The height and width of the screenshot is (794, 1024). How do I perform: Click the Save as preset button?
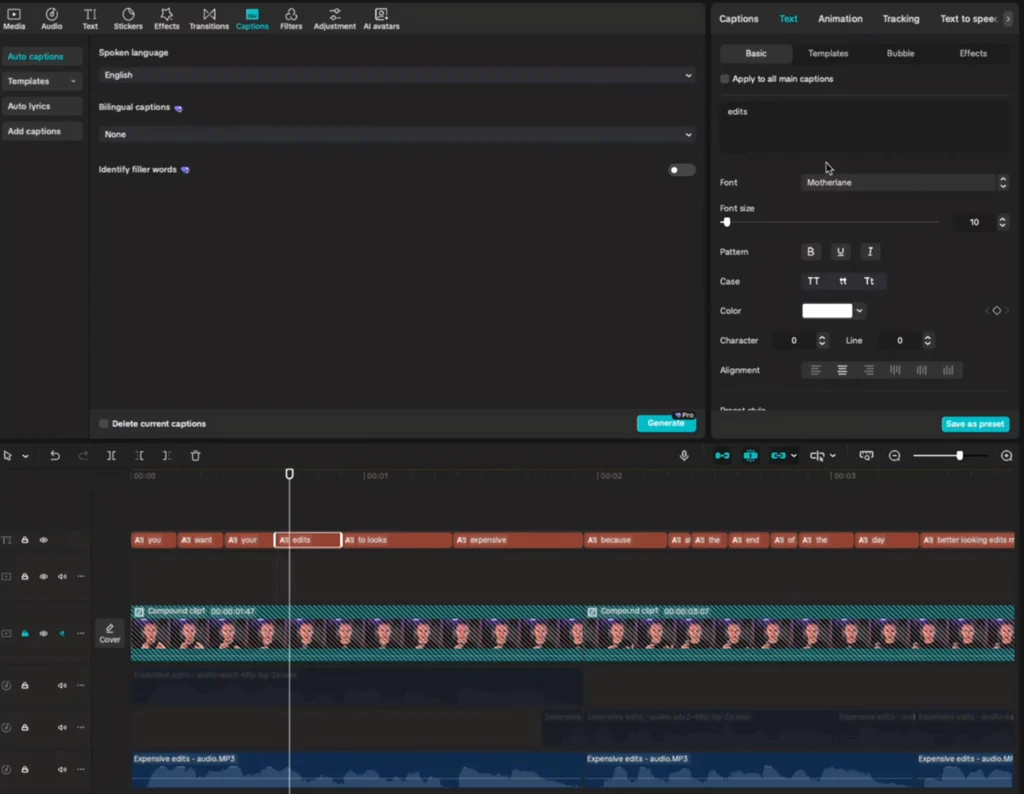(x=975, y=424)
